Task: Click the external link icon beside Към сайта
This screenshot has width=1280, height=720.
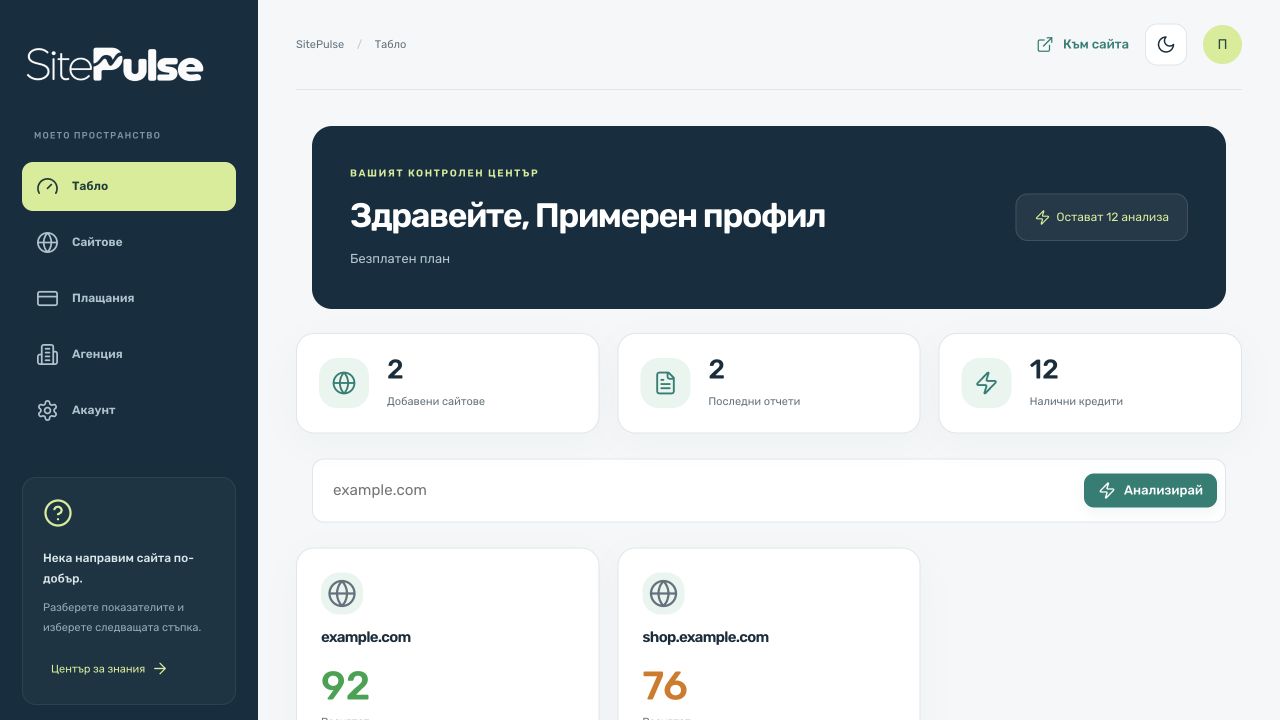Action: tap(1045, 44)
